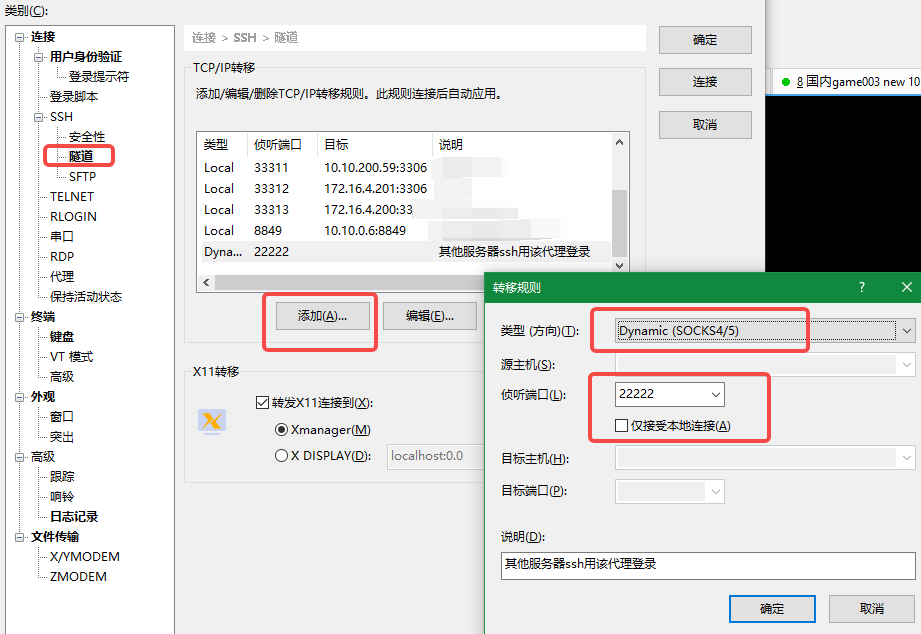Open SFTP settings in the tree
The width and height of the screenshot is (921, 634).
click(82, 177)
